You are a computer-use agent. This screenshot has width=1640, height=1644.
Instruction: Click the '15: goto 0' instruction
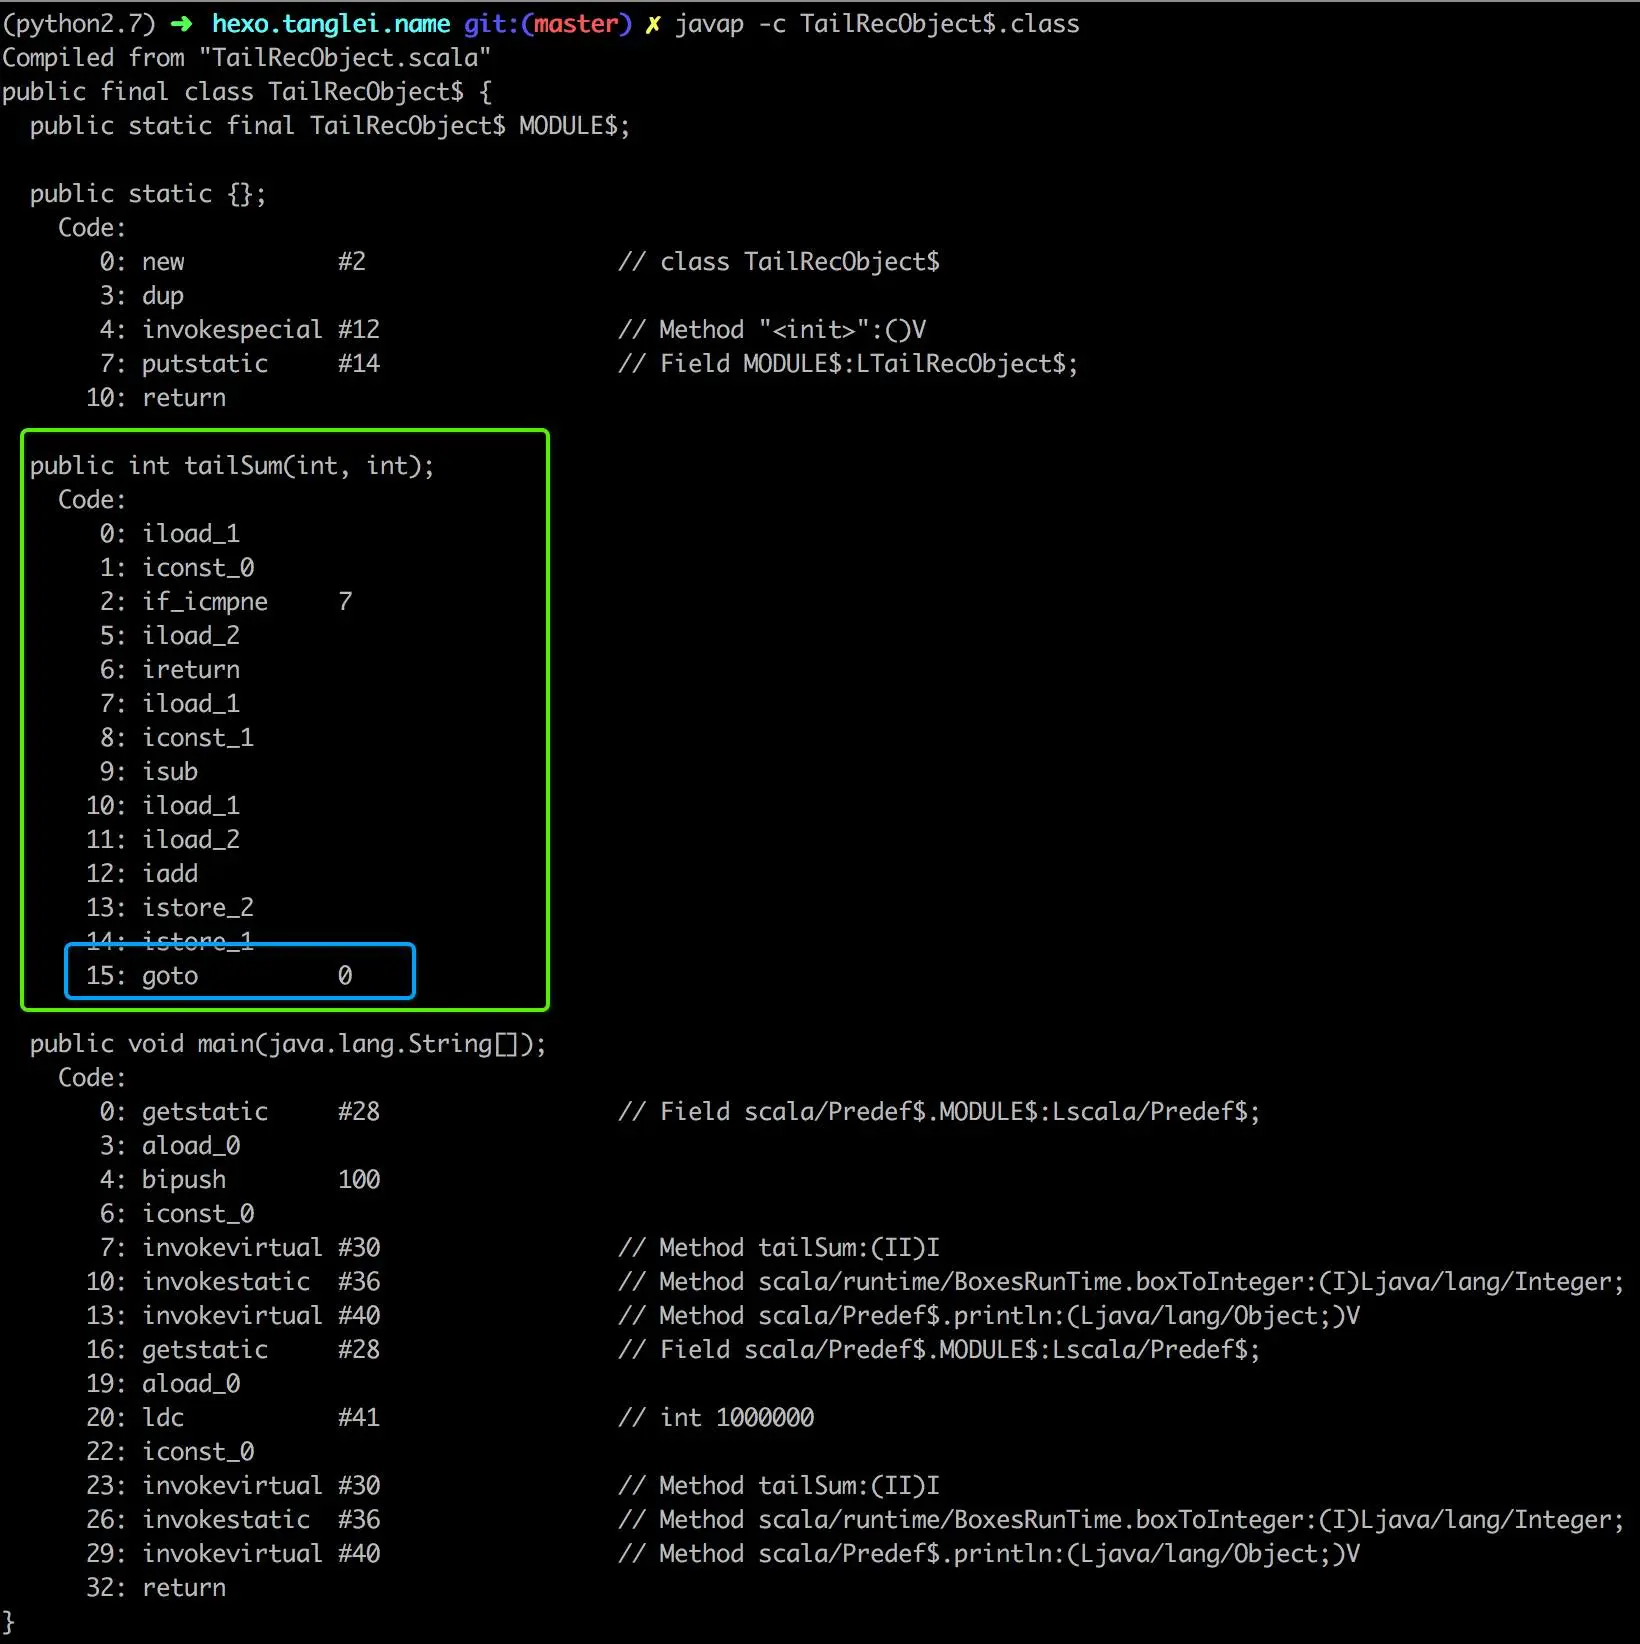(219, 975)
